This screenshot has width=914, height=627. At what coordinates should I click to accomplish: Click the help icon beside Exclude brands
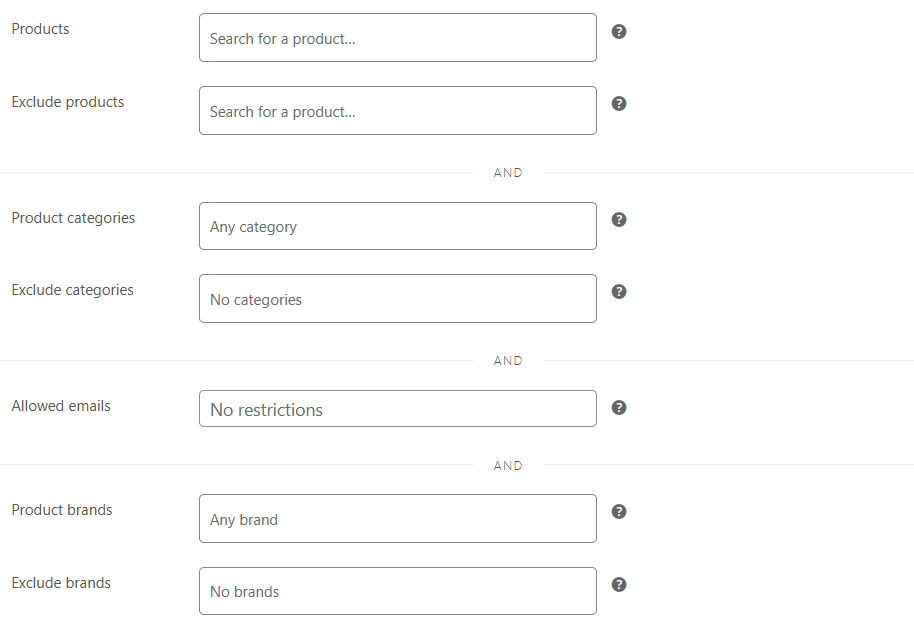[619, 584]
